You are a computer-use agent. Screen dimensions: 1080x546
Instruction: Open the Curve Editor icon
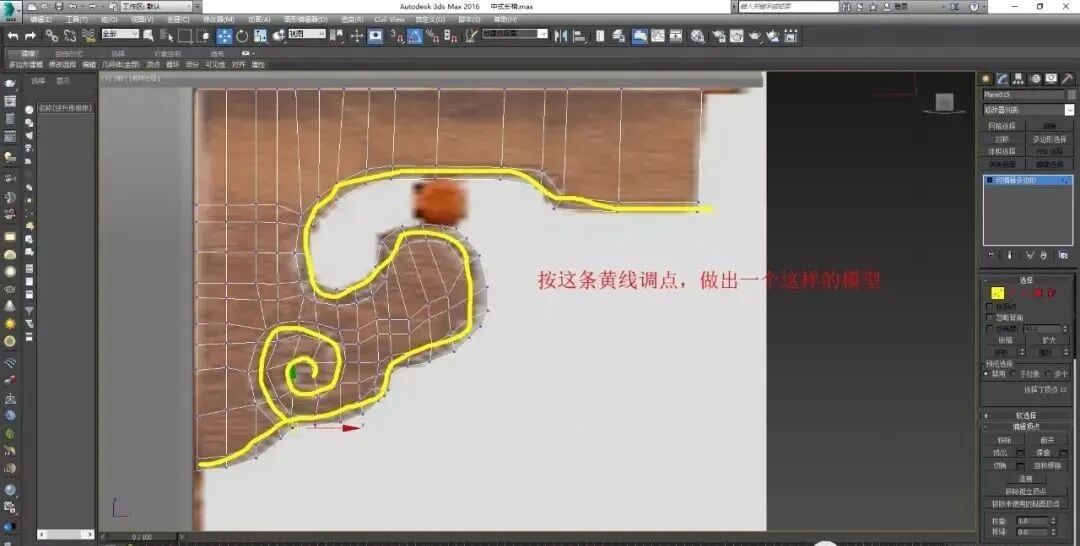658,36
